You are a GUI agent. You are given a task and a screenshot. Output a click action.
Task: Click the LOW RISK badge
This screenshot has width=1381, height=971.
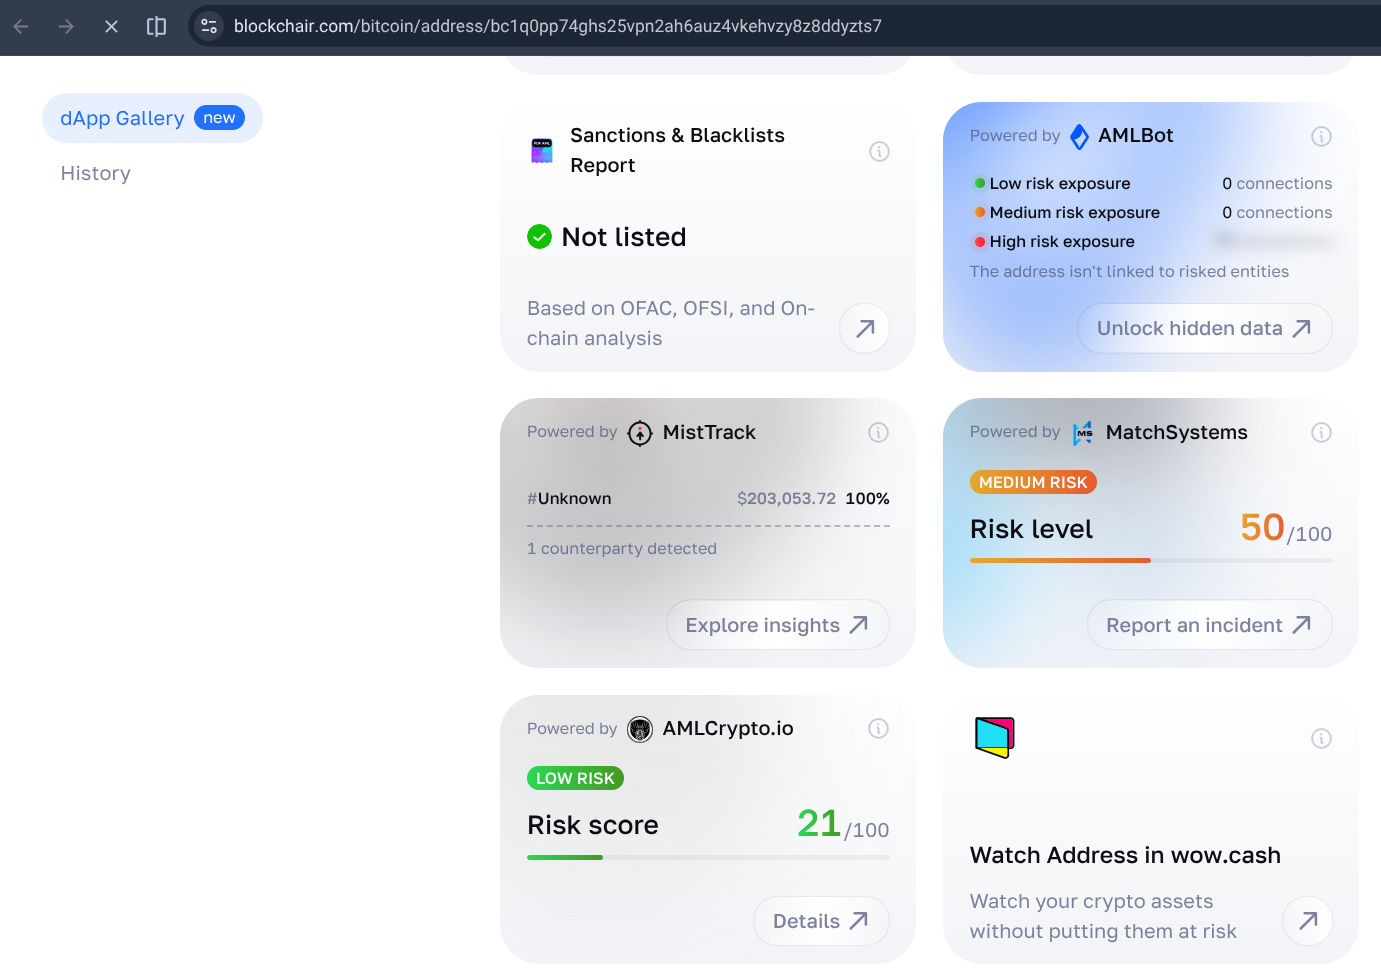[x=575, y=778]
